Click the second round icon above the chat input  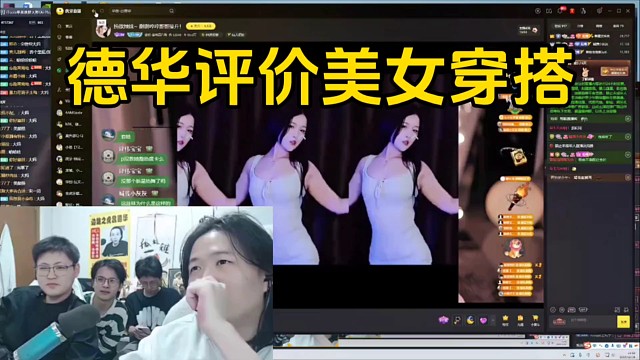coord(562,310)
